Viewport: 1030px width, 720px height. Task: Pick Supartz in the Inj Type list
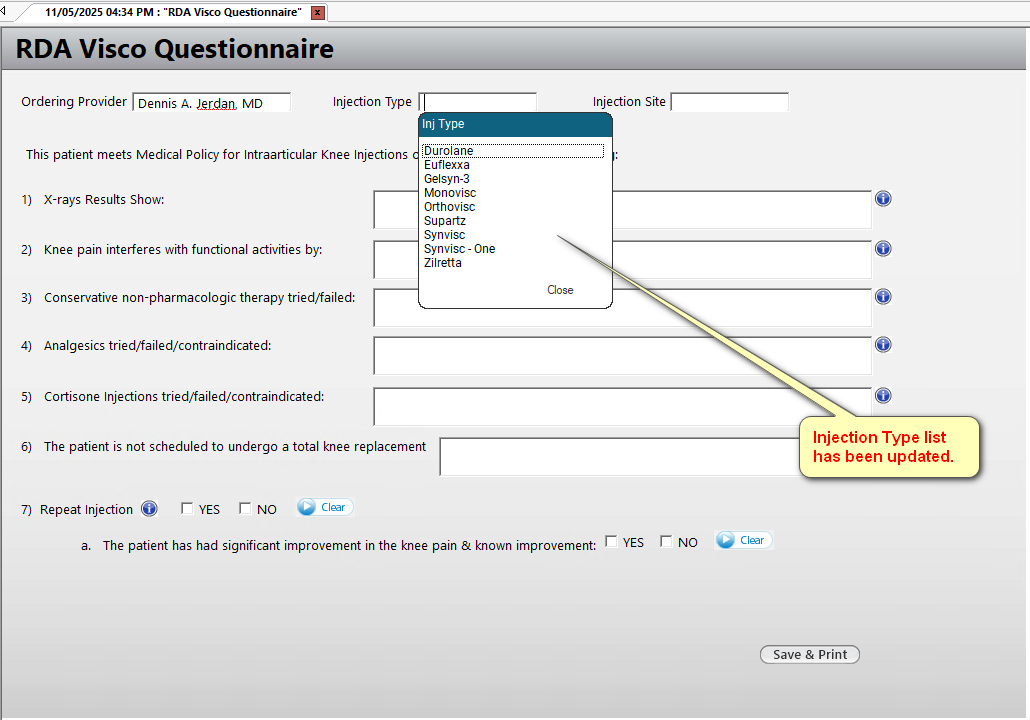point(445,221)
